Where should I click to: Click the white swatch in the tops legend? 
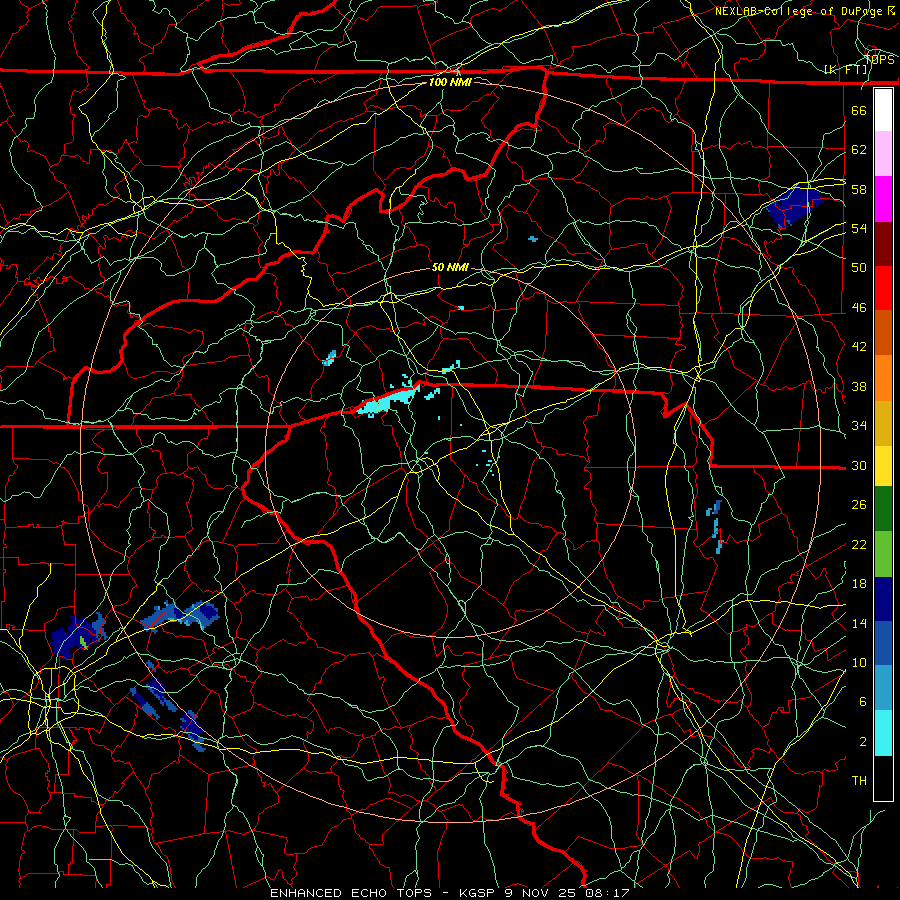pyautogui.click(x=883, y=110)
